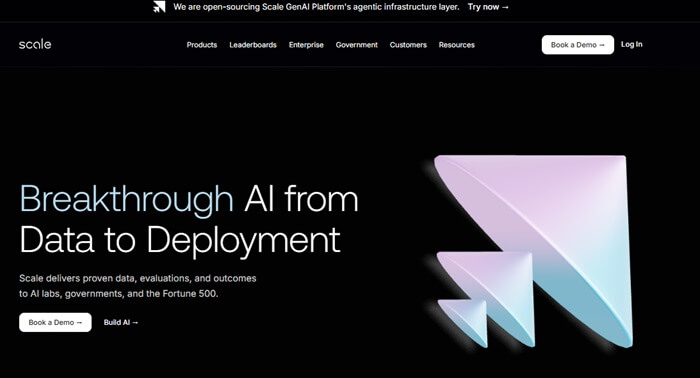Click the Log In link

[x=632, y=44]
